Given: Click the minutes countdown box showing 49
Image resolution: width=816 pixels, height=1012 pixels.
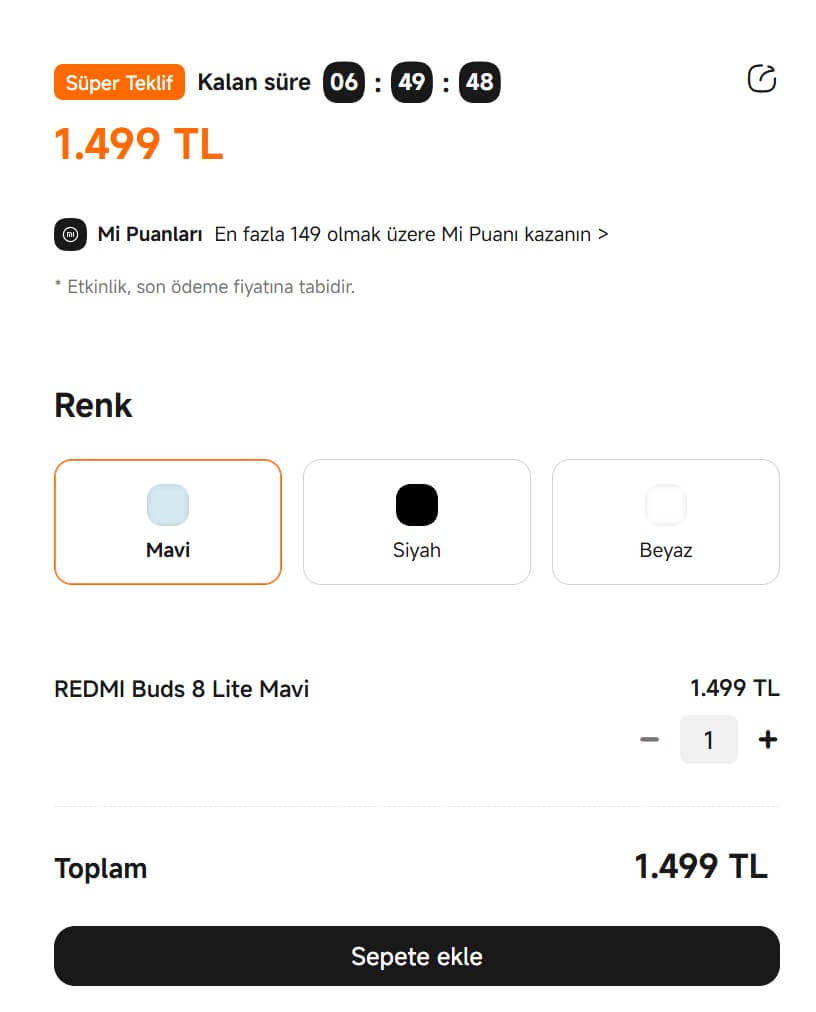Looking at the screenshot, I should [411, 82].
